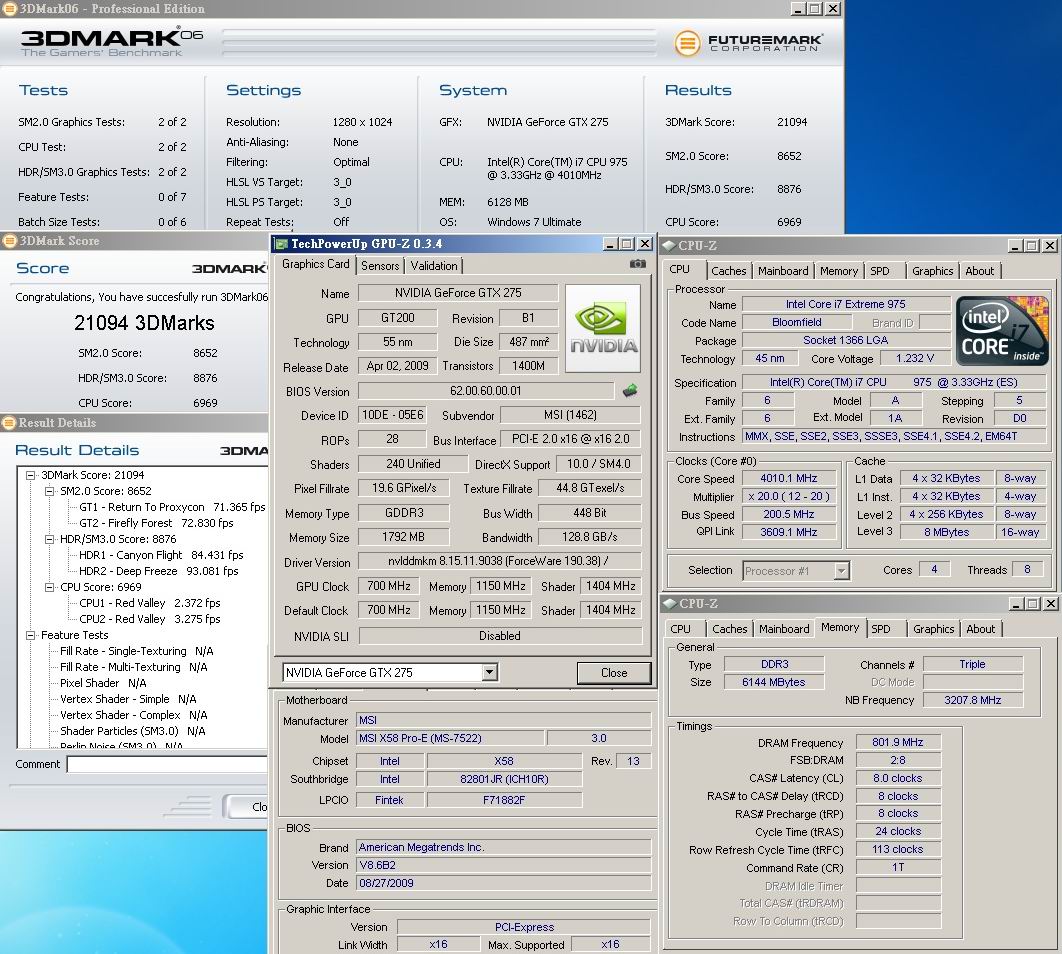Click the 3DMark06 title bar icon
This screenshot has height=954, width=1062.
coord(9,9)
